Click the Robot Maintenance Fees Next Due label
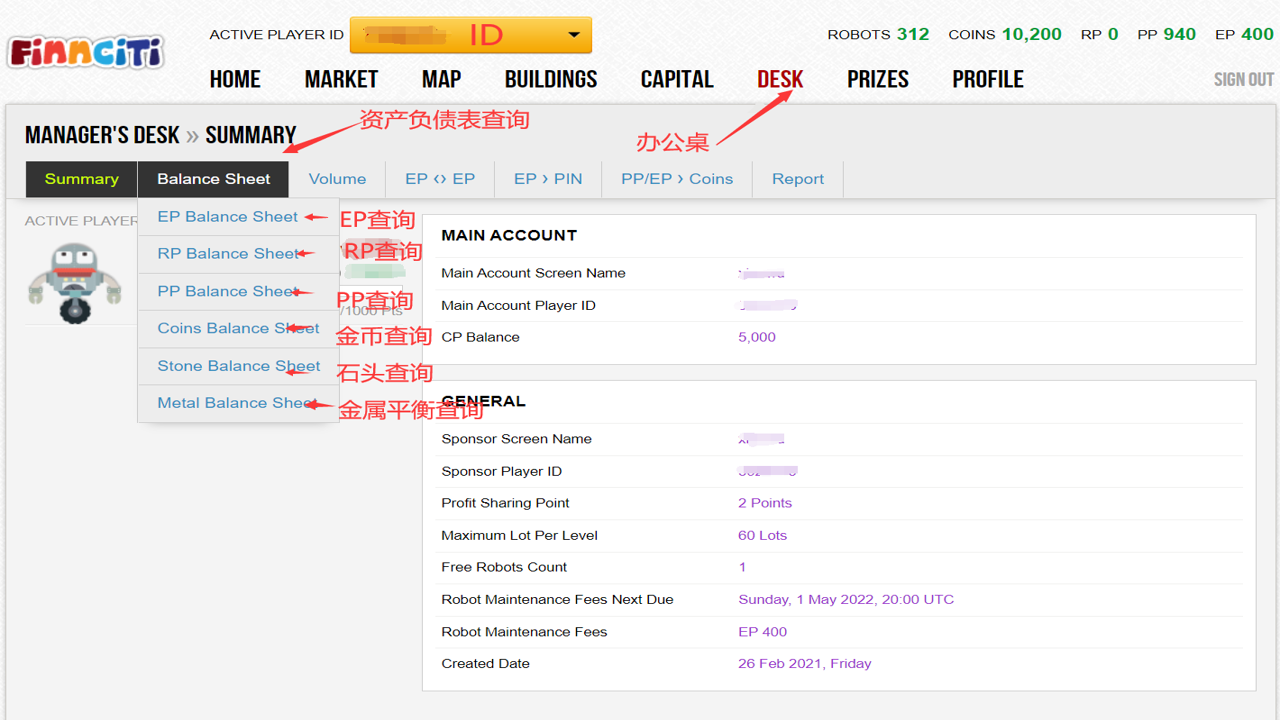 pos(557,600)
